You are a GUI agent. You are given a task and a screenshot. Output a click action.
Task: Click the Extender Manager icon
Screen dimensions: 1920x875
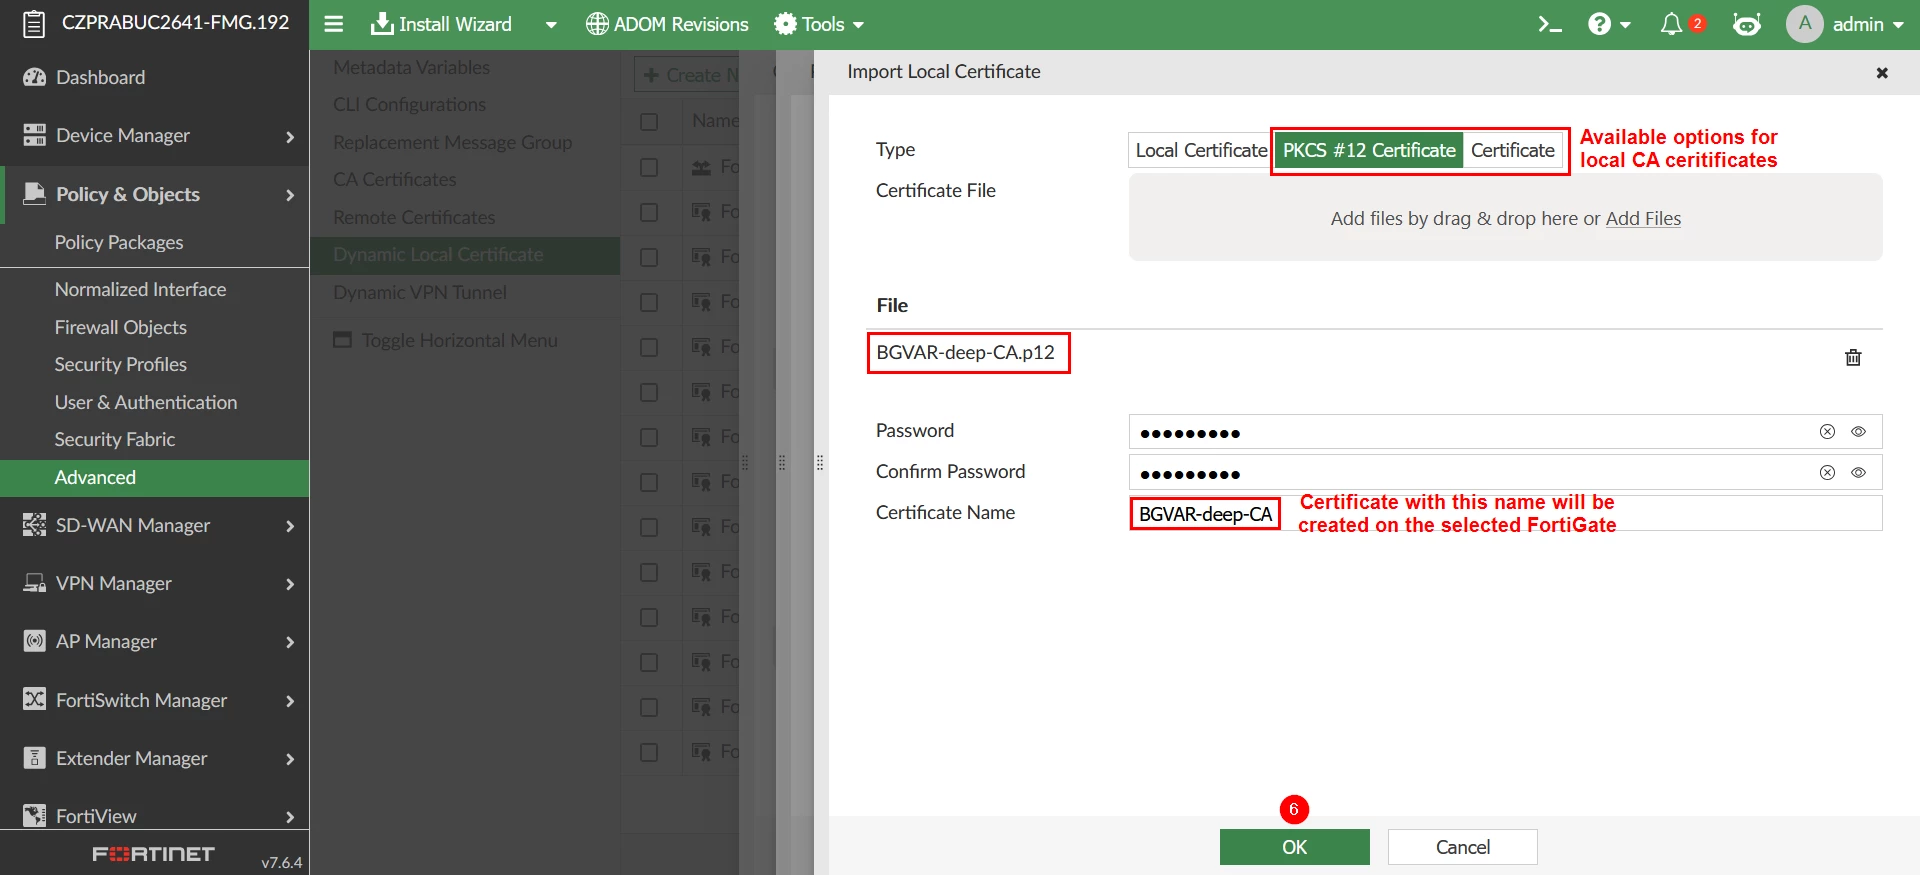[34, 758]
